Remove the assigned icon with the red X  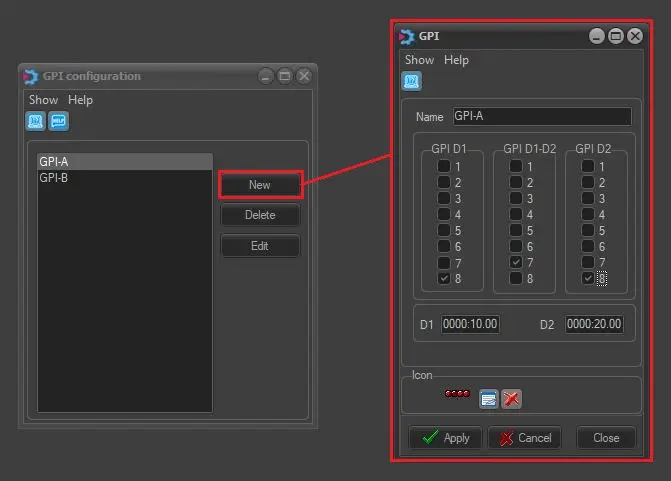[x=512, y=398]
